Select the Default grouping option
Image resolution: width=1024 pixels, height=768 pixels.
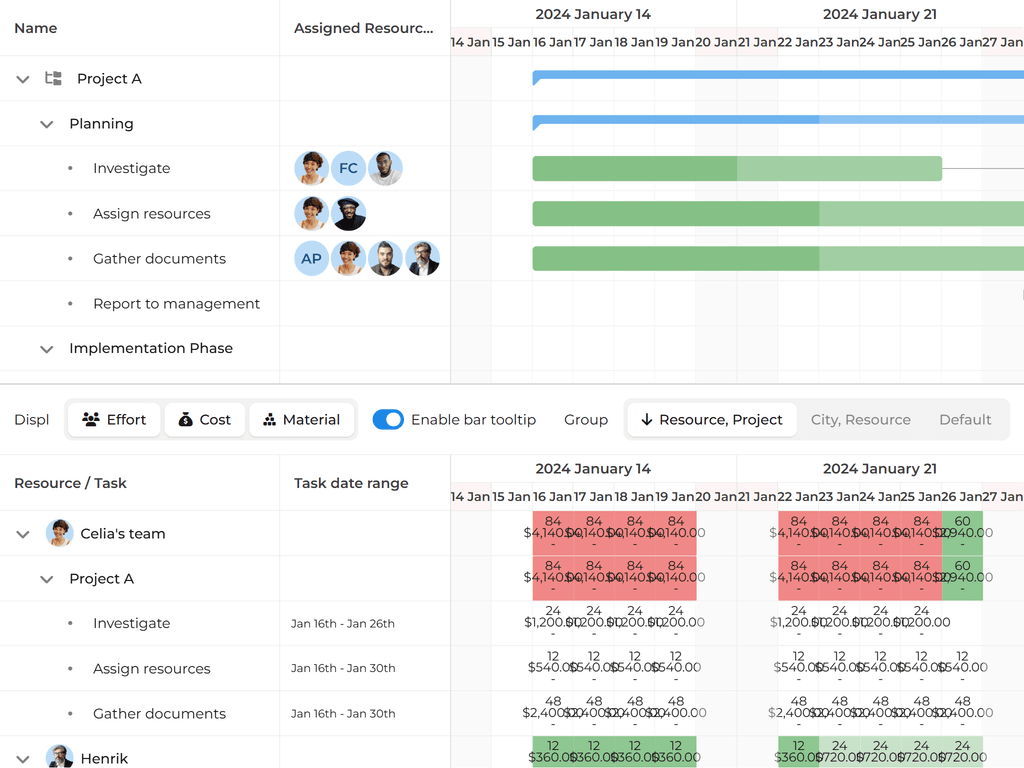click(965, 419)
